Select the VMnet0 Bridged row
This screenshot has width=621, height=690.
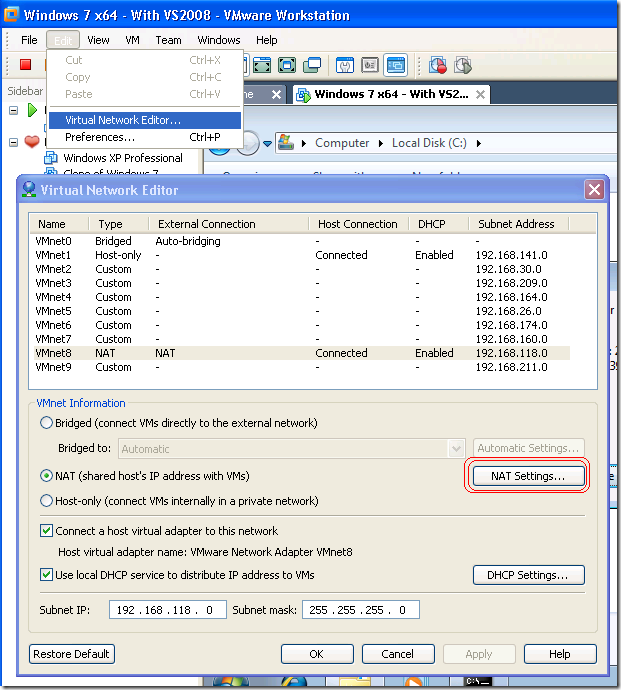[x=301, y=241]
